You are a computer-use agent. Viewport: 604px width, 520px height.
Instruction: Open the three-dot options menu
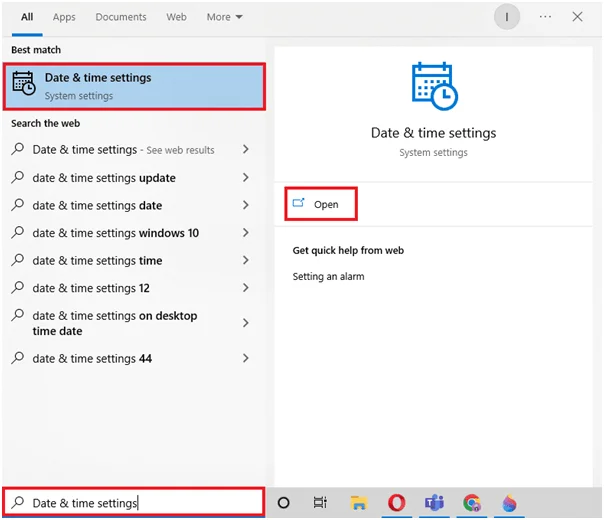[x=545, y=17]
